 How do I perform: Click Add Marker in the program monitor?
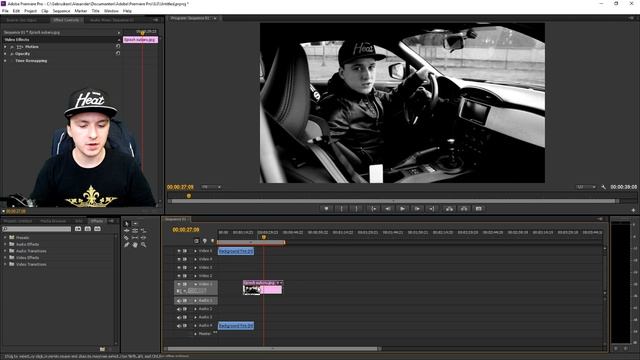click(326, 209)
